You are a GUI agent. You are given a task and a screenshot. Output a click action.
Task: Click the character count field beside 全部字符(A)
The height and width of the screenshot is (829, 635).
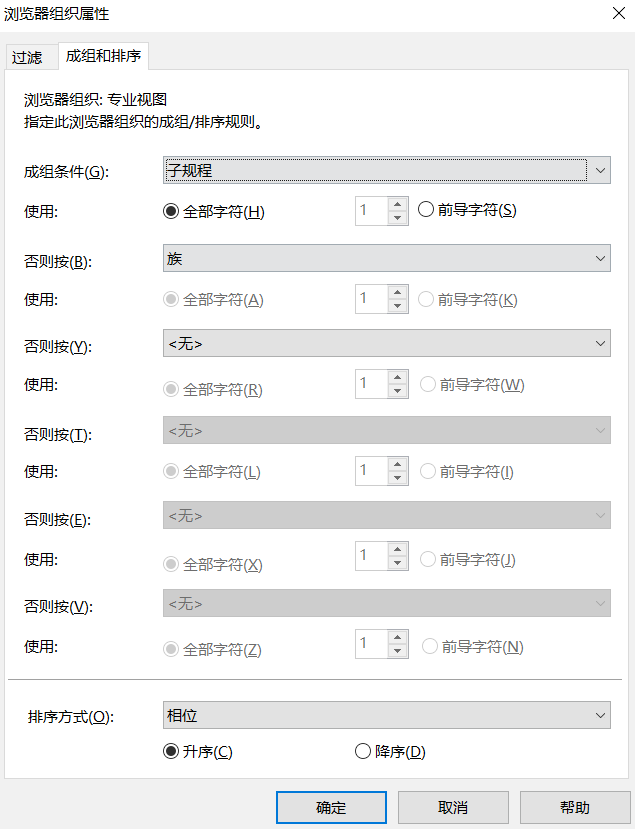click(371, 299)
